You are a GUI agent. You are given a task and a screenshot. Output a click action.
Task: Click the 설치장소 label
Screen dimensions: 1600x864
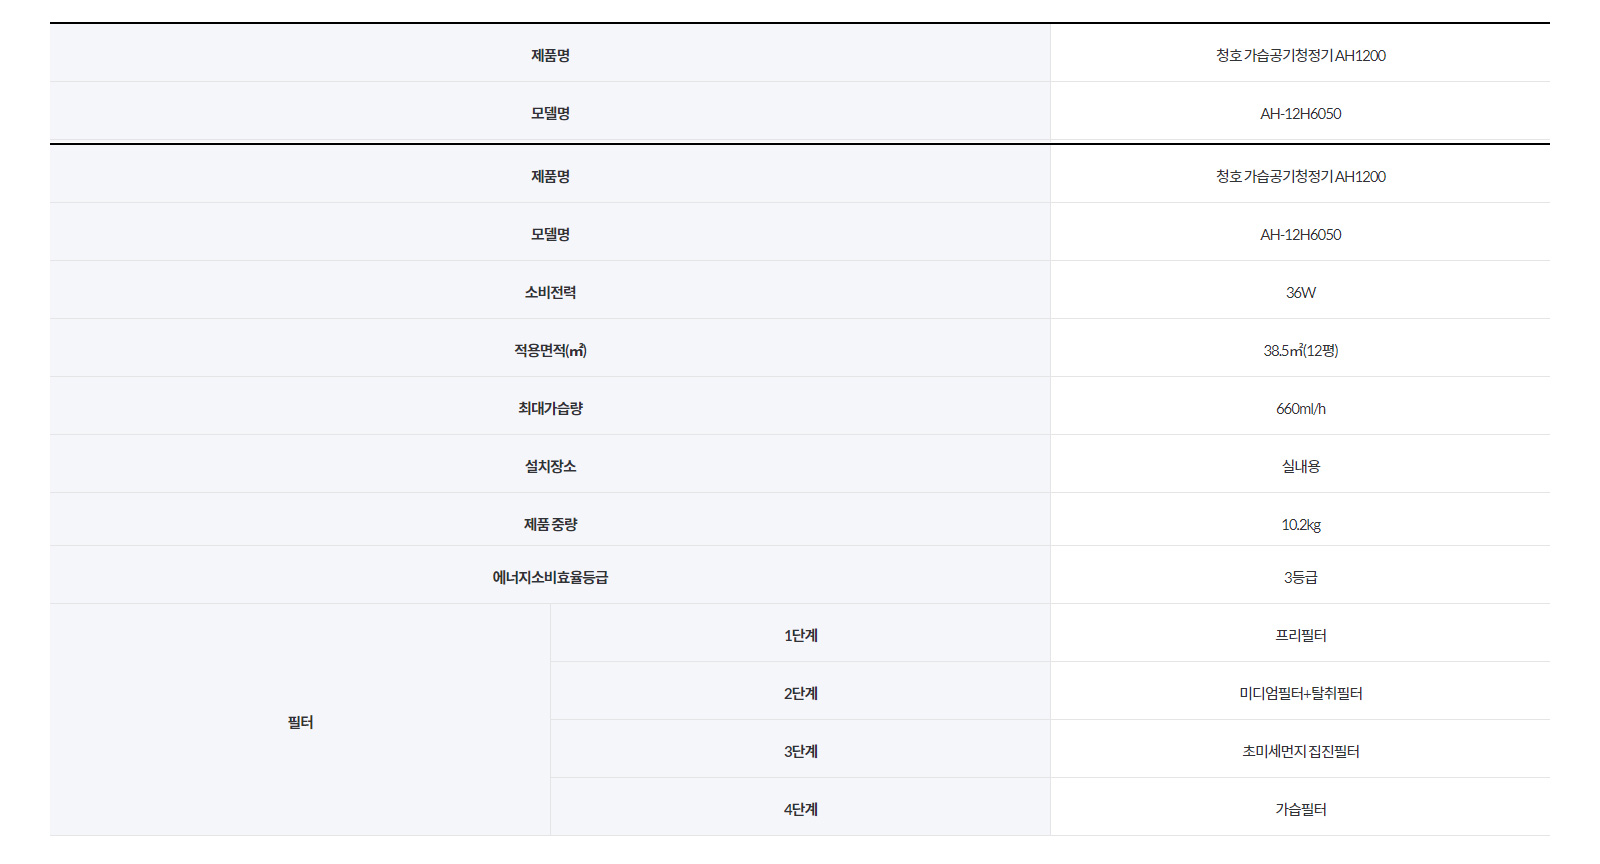[550, 464]
